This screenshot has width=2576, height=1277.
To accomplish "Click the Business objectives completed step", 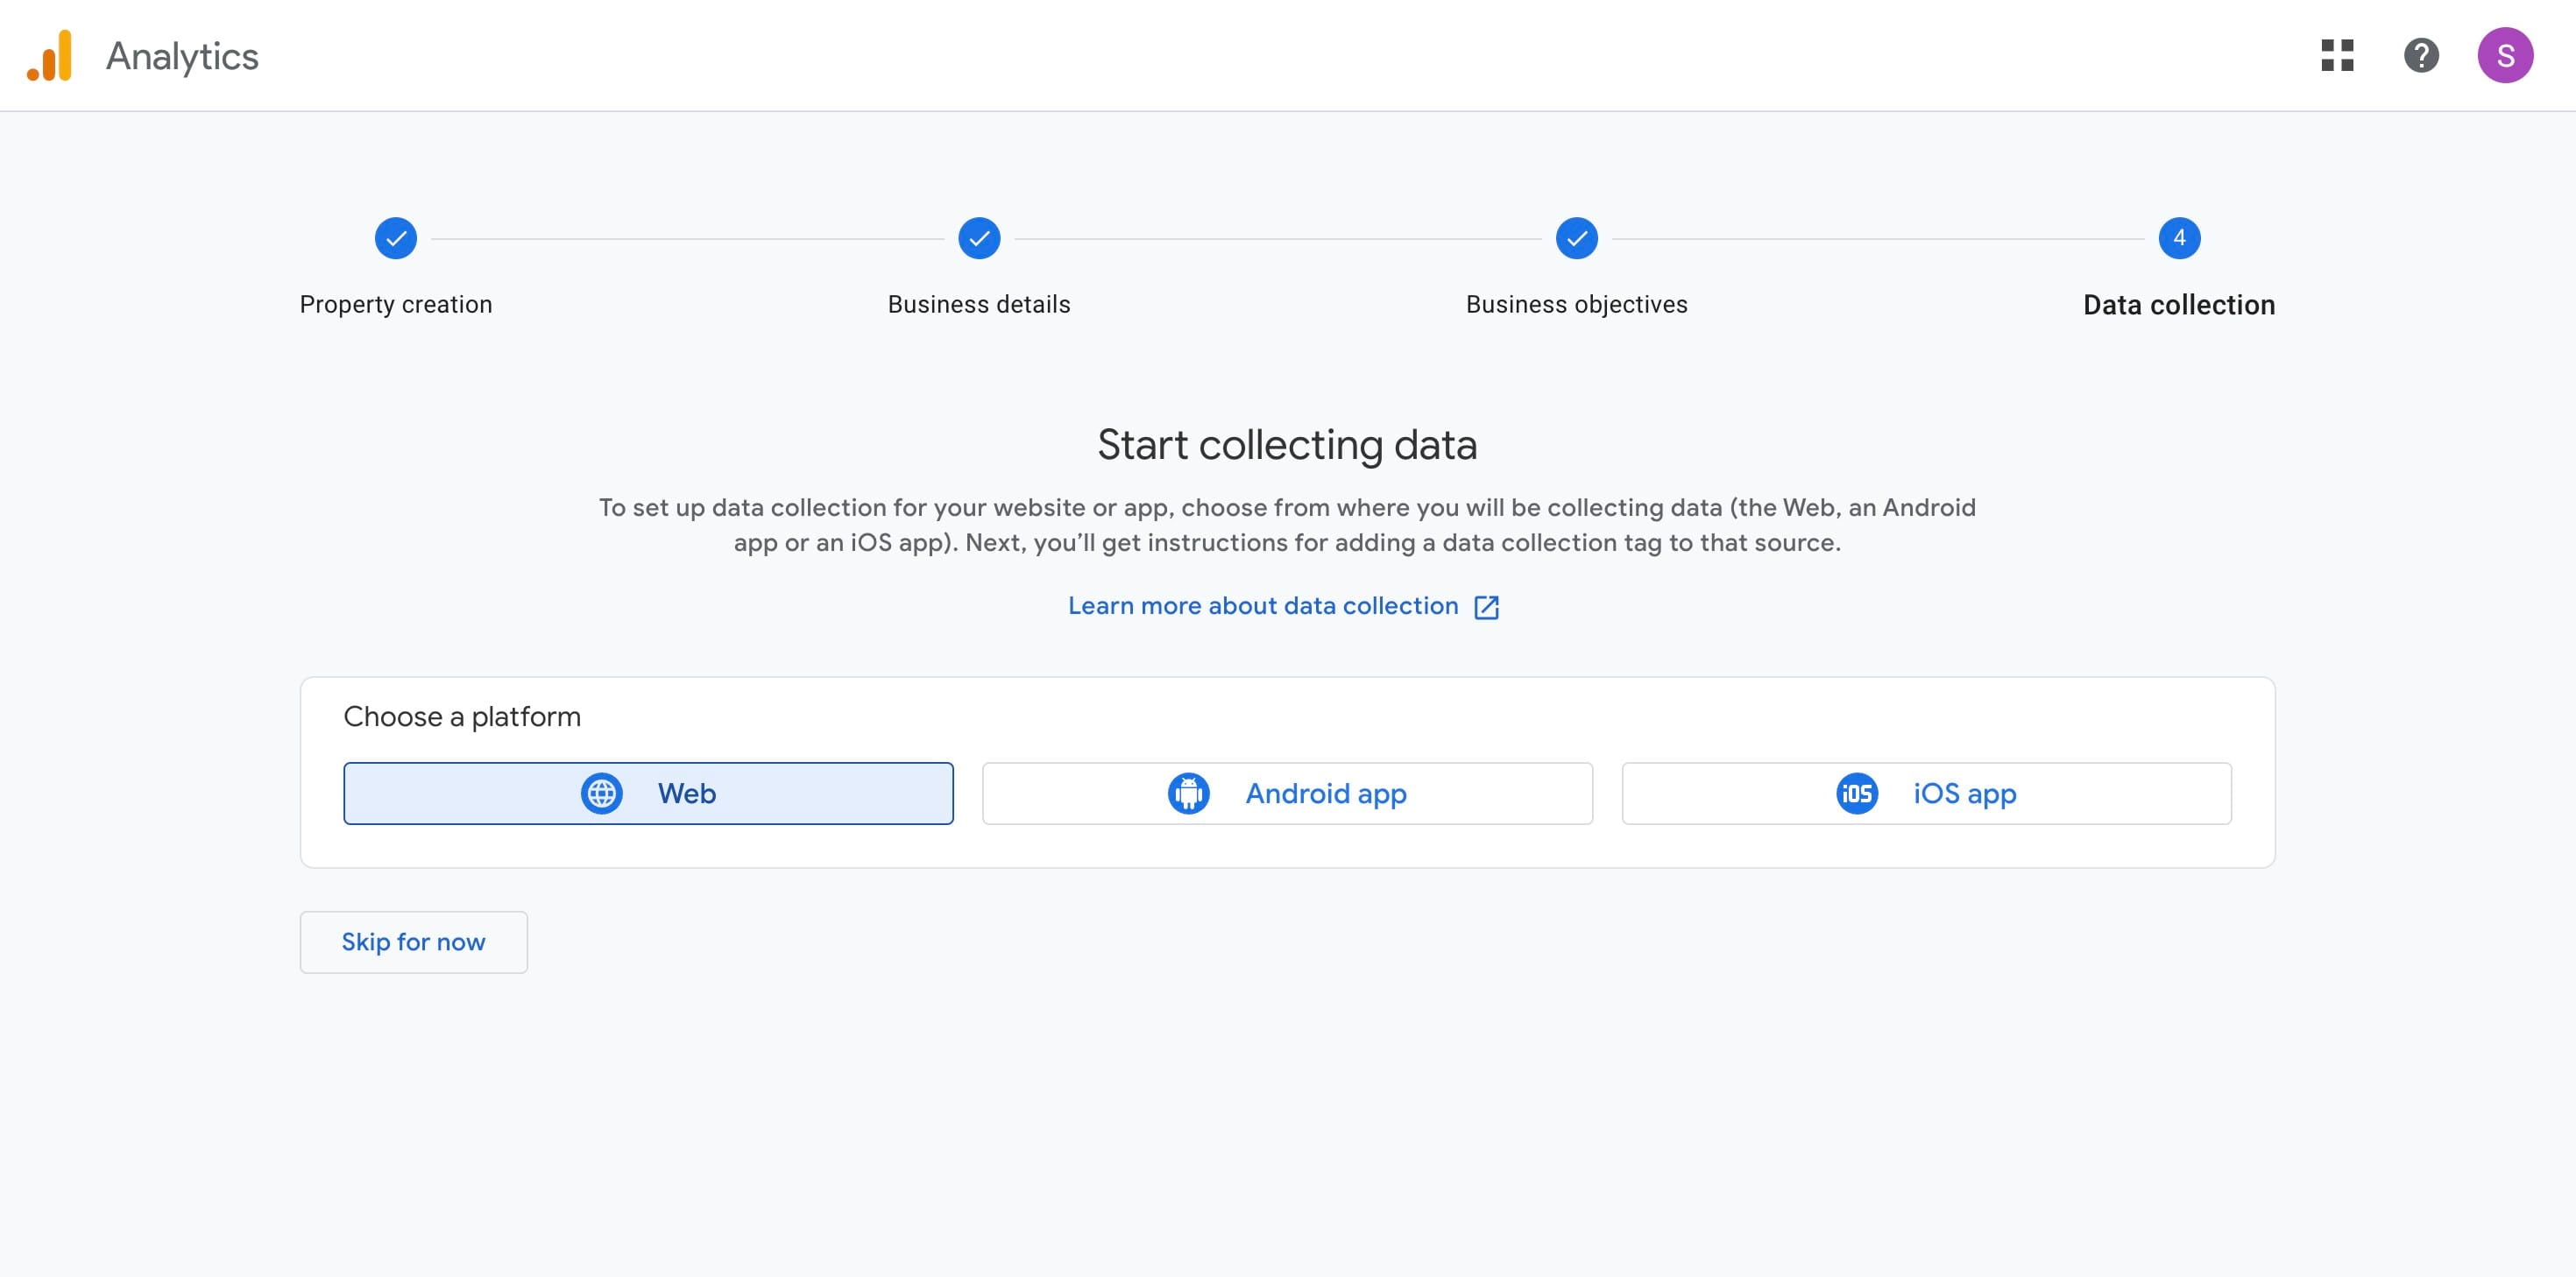I will (1576, 239).
